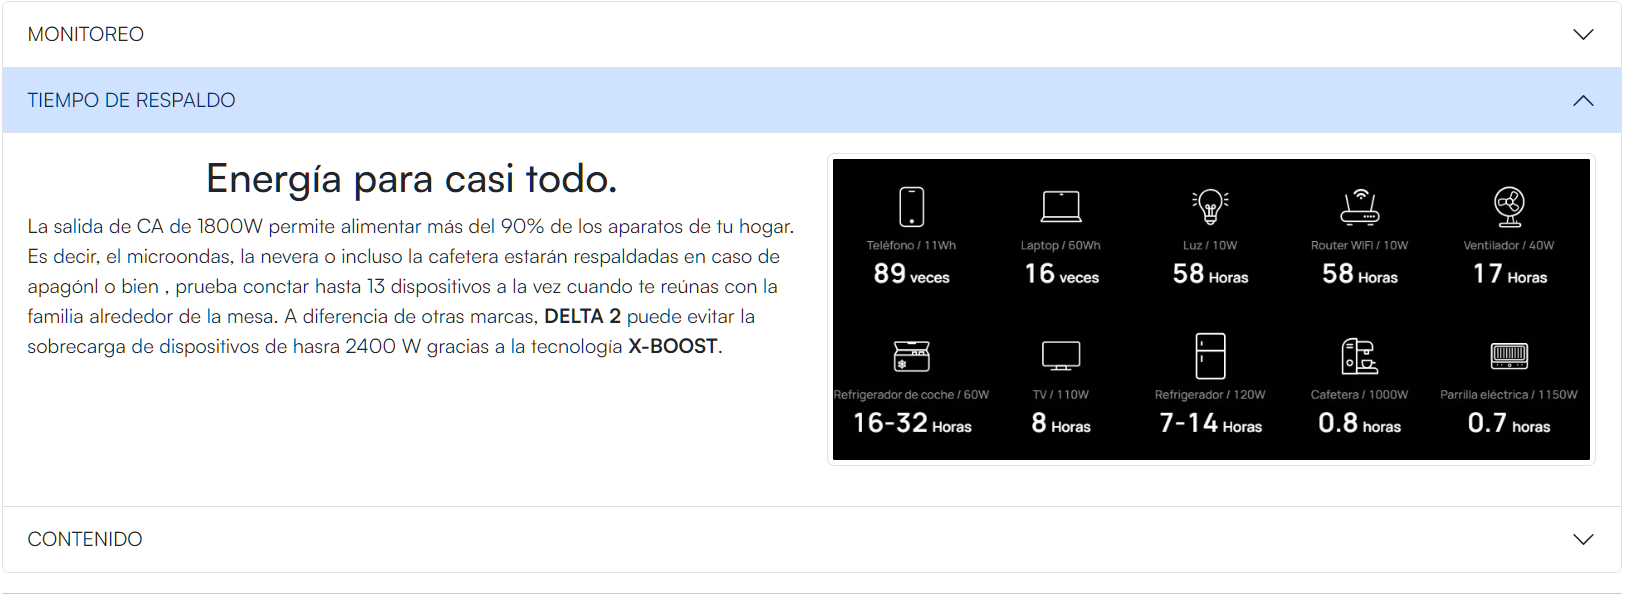Click the '0.7 horas' value
Screen dimensions: 1627x615
coord(1509,424)
